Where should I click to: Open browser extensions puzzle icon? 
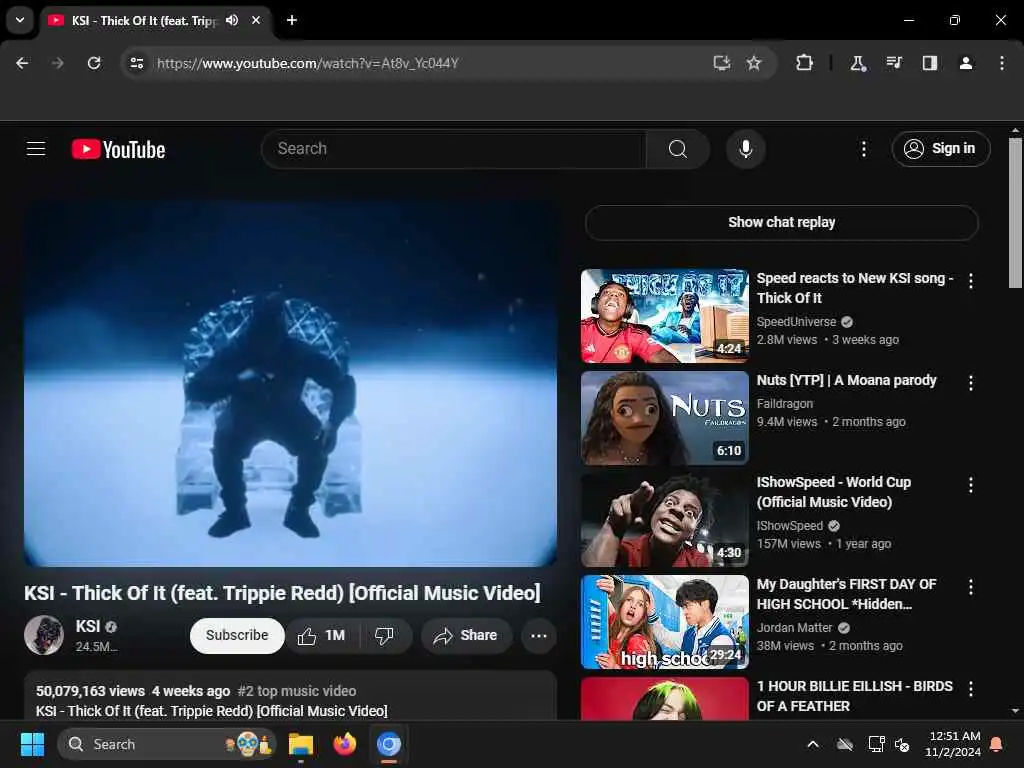coord(804,63)
